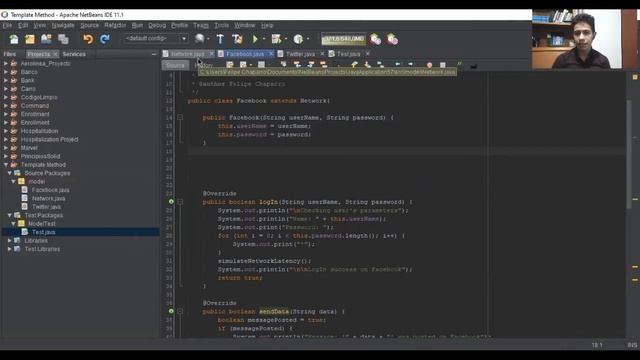Close the Twitter.java editor tab
The width and height of the screenshot is (640, 360).
[x=322, y=53]
